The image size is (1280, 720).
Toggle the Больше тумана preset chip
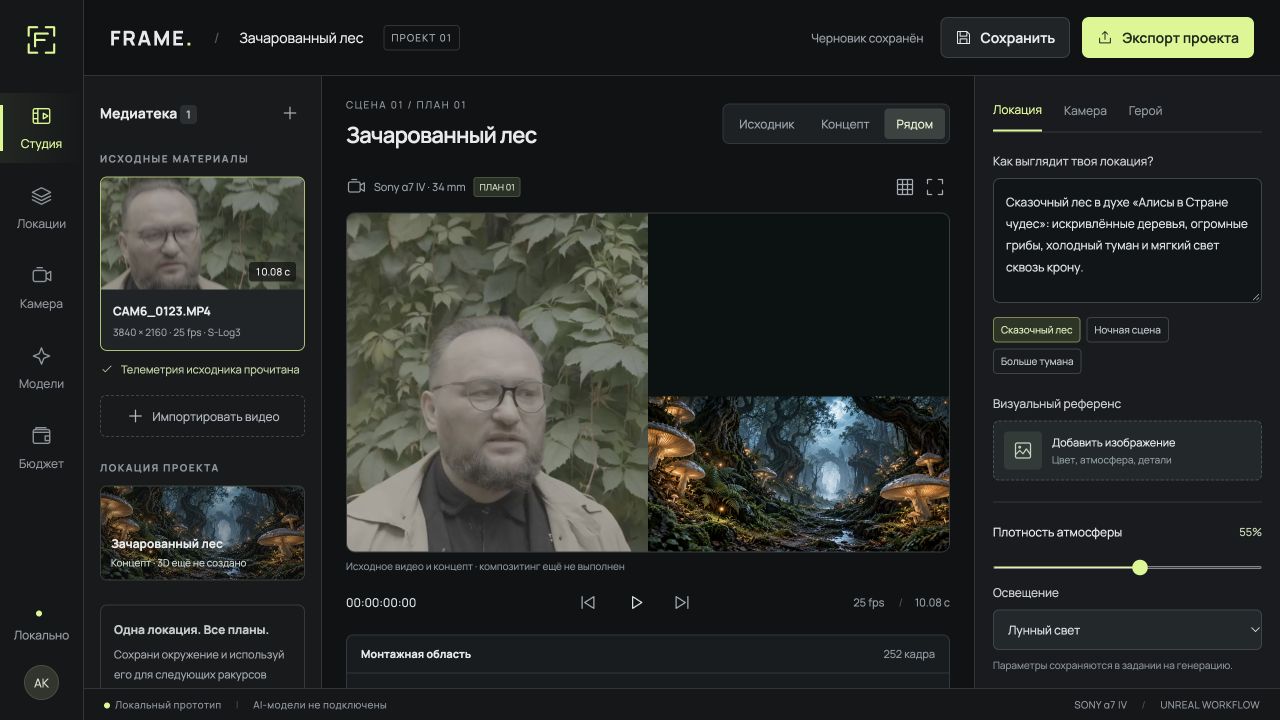(1037, 361)
